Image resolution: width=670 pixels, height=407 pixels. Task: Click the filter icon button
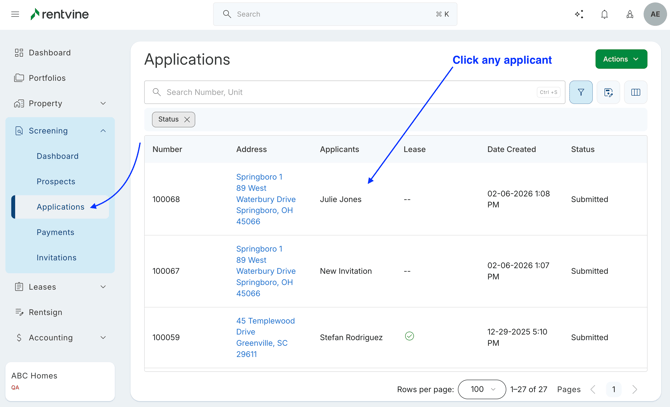point(581,92)
